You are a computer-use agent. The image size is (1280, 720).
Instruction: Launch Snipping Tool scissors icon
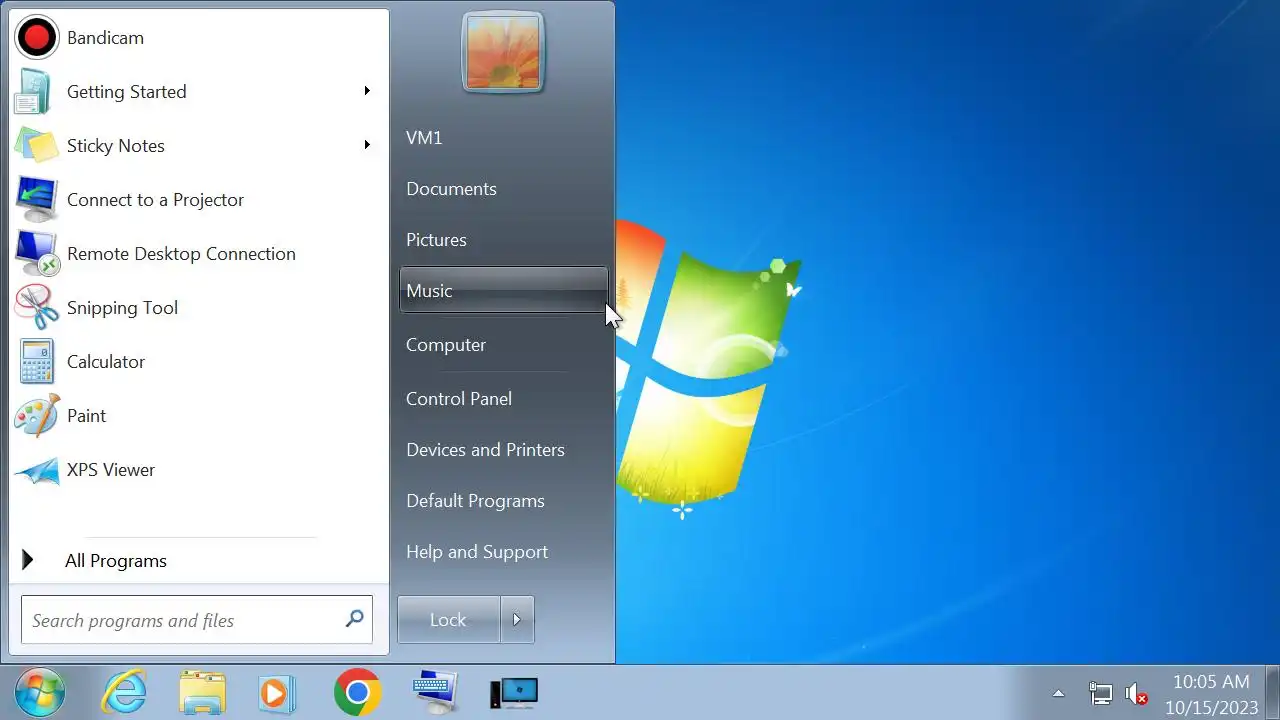[37, 308]
